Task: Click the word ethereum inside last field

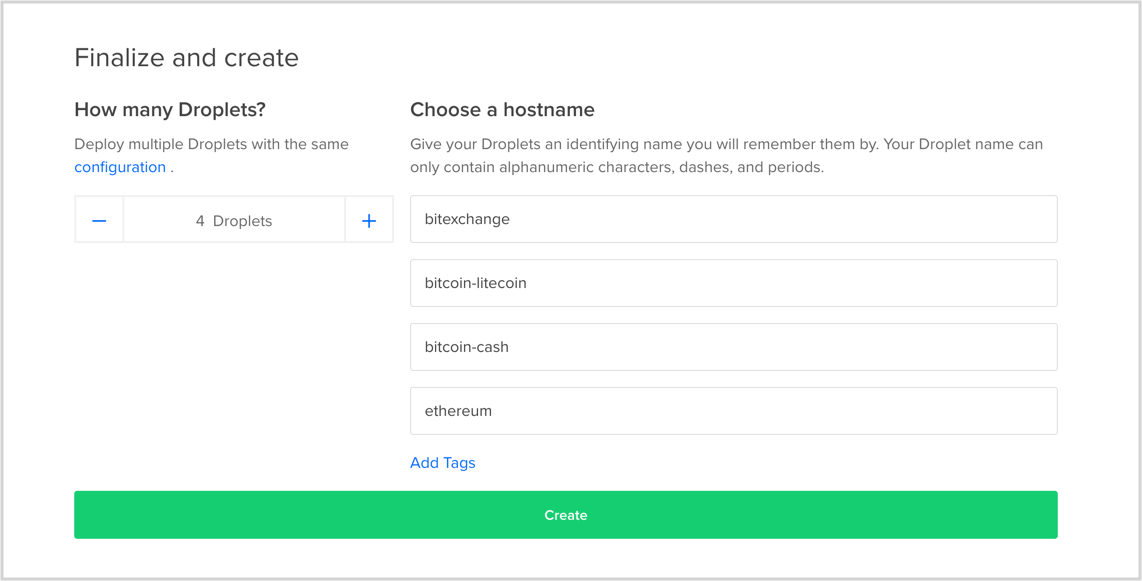Action: 458,411
